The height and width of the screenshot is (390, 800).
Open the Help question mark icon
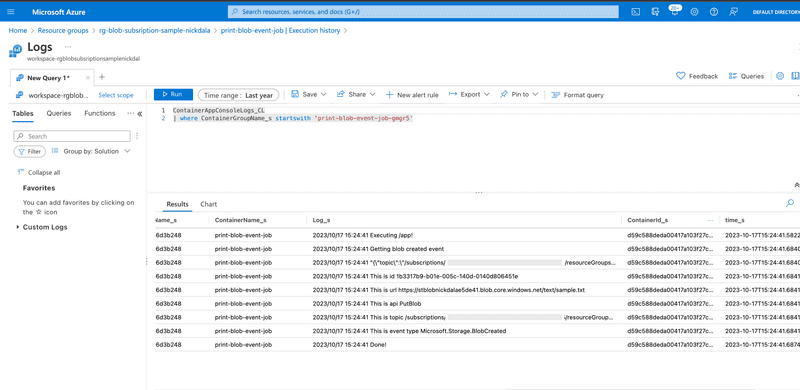click(714, 12)
